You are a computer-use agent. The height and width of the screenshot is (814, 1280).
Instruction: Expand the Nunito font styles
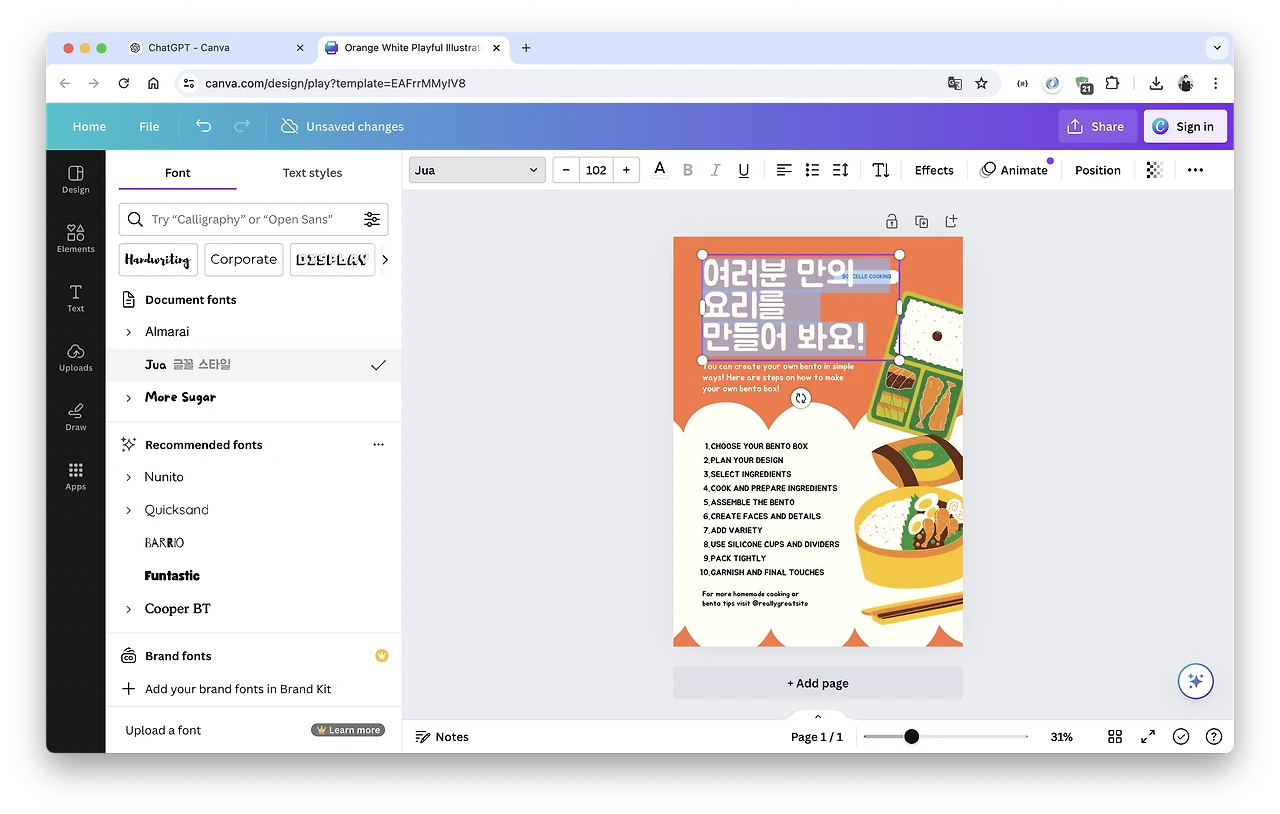(129, 478)
